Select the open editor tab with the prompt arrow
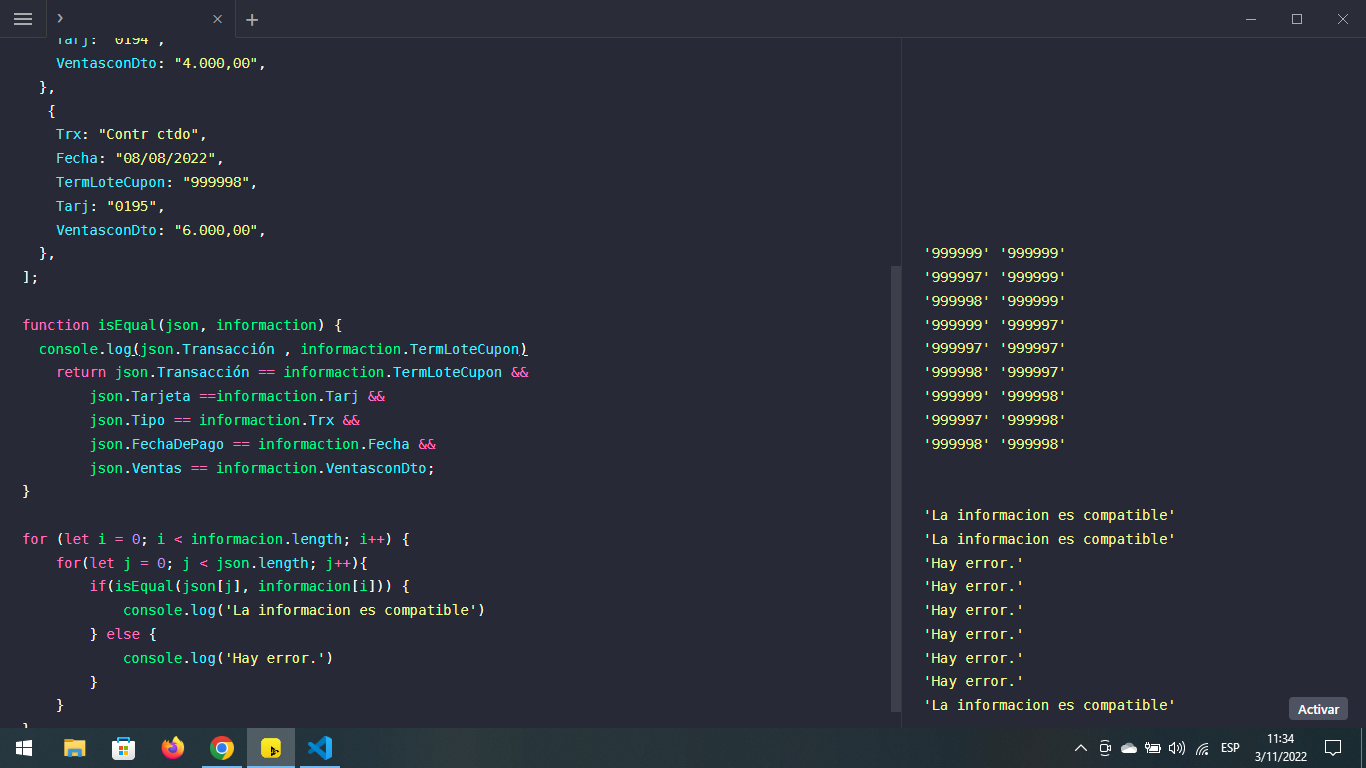1366x768 pixels. [141, 19]
